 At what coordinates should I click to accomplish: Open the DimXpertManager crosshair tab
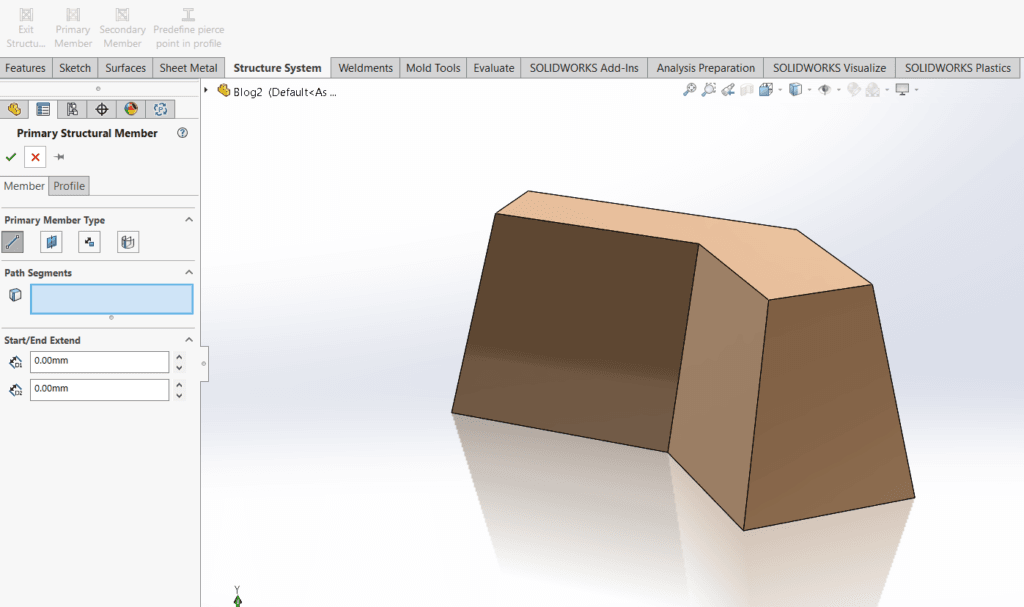click(x=101, y=109)
